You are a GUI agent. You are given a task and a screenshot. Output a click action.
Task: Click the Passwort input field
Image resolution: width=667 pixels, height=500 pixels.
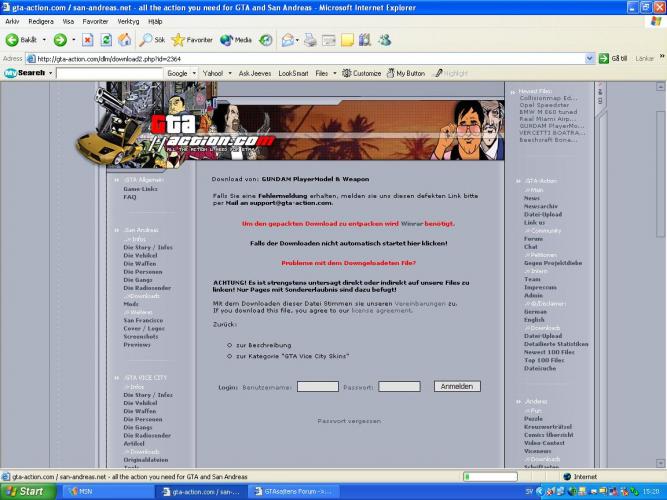click(x=399, y=386)
